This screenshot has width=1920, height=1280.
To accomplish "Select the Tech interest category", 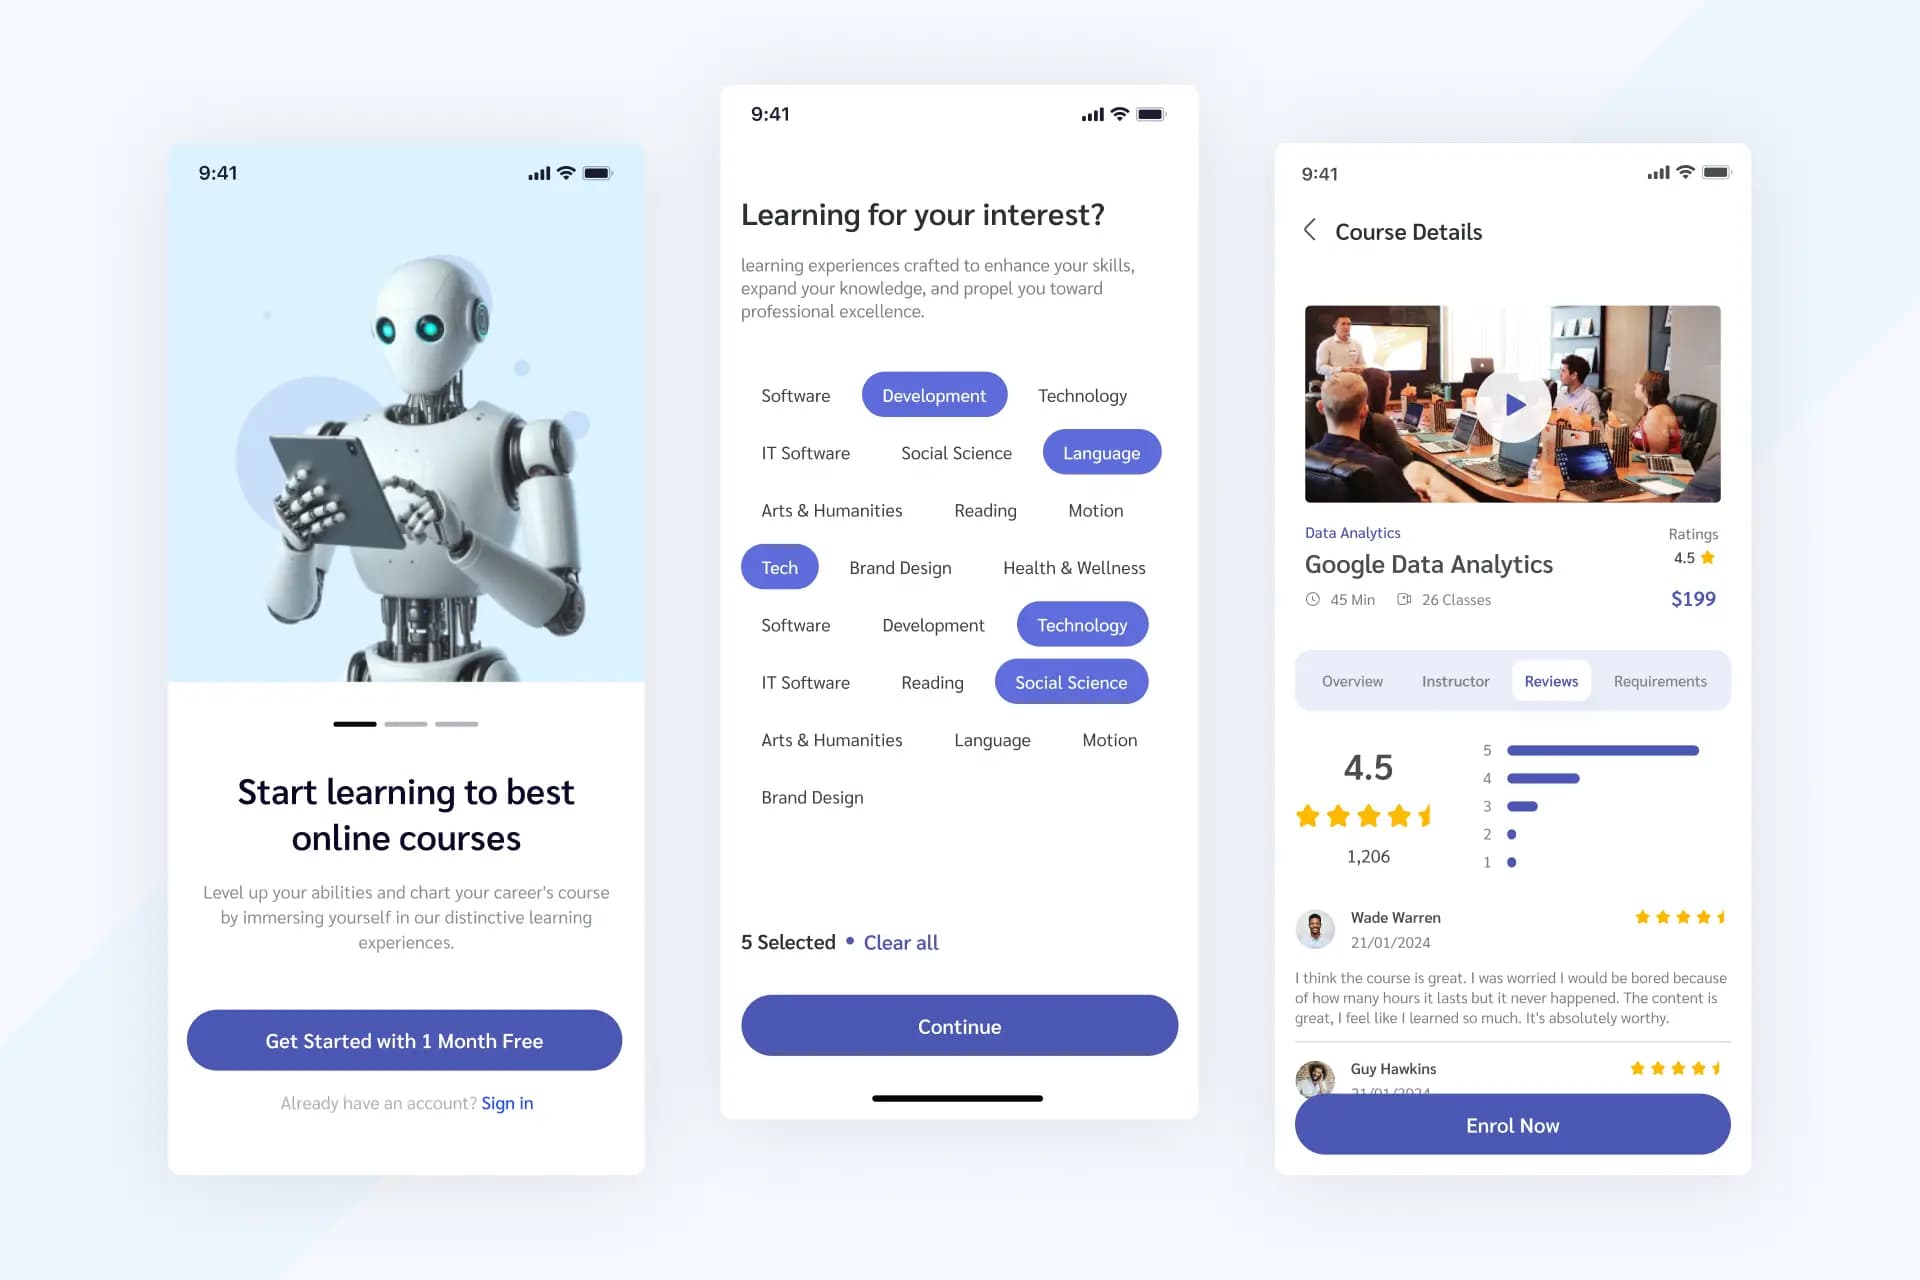I will tap(777, 566).
